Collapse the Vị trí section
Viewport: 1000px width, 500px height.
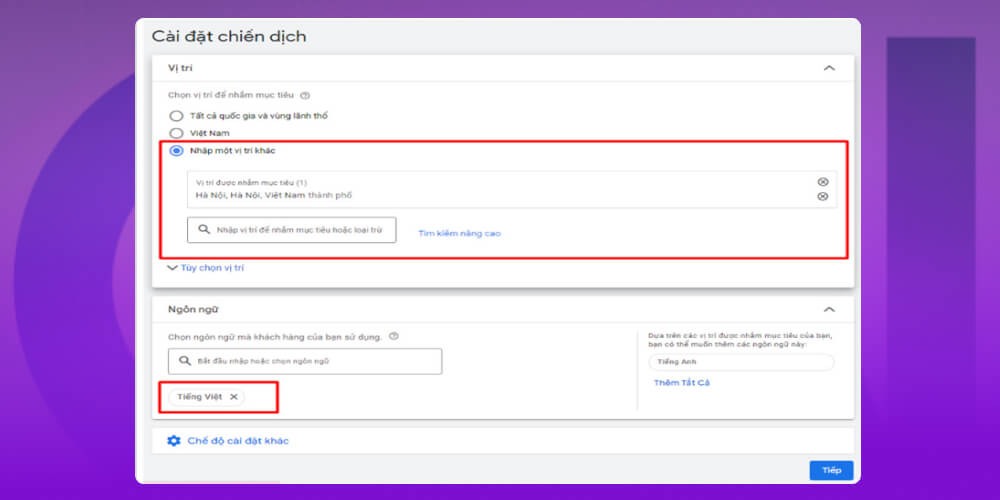[828, 68]
